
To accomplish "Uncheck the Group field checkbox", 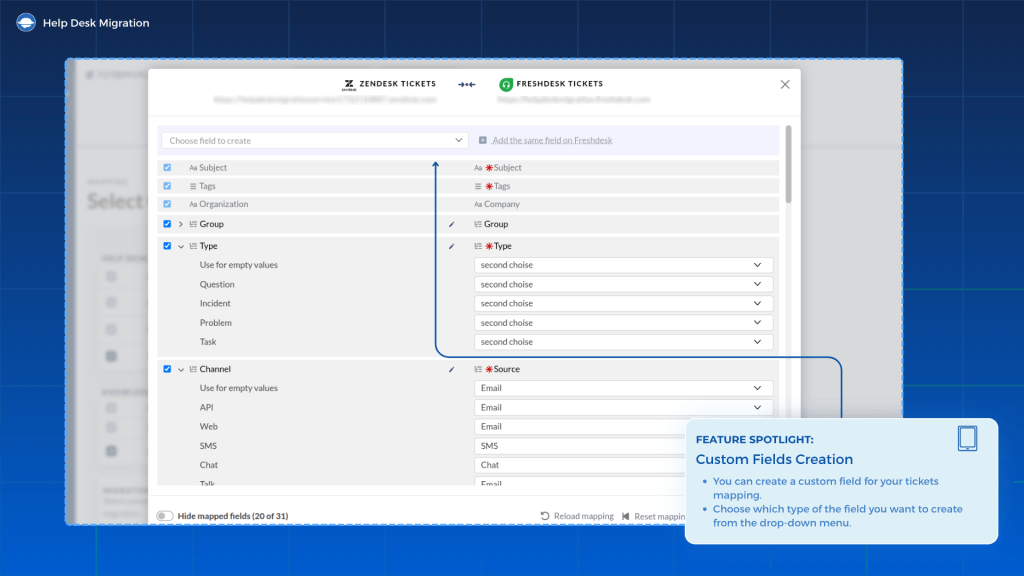I will click(167, 224).
